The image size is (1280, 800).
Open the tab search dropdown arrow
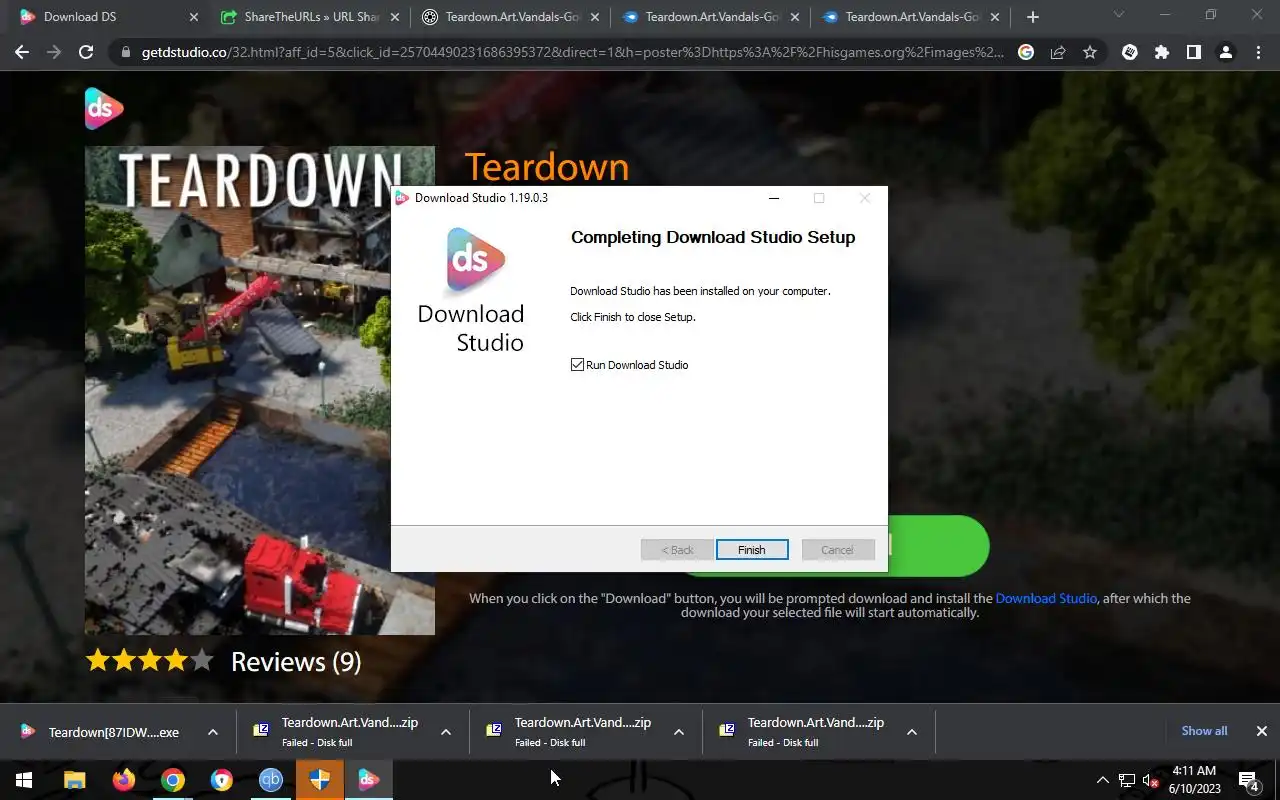click(x=1119, y=16)
